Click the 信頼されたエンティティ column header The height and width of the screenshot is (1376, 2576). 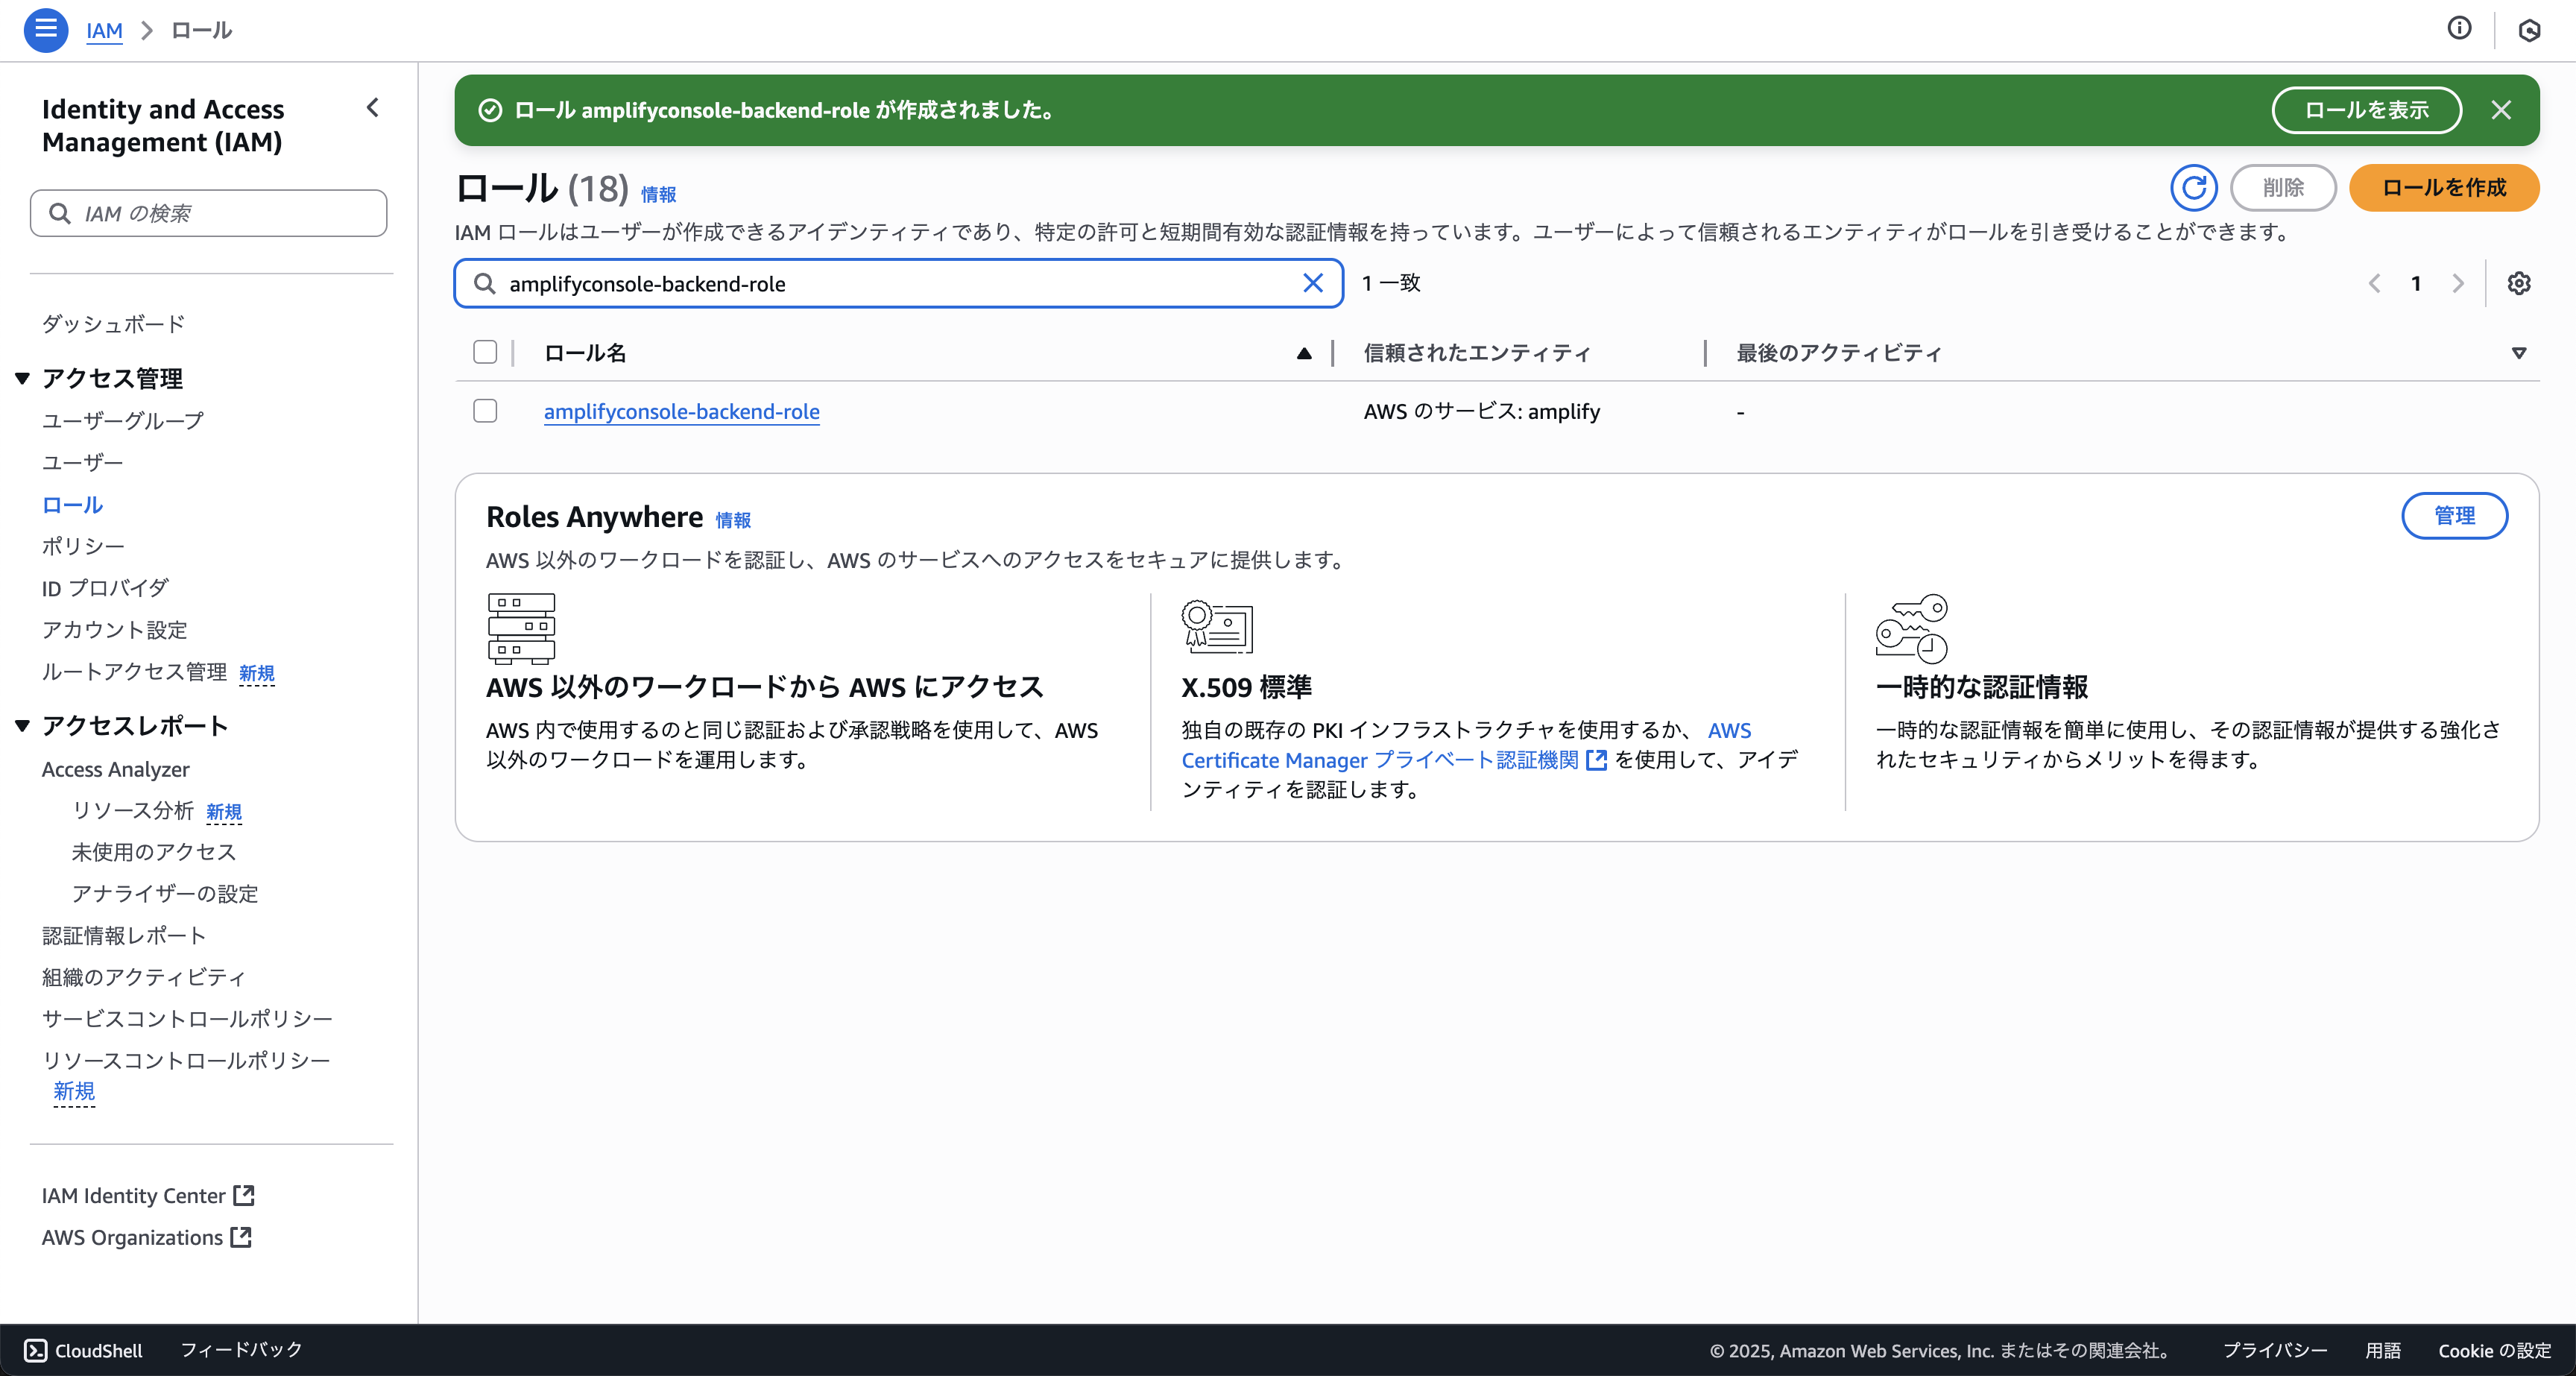coord(1477,353)
